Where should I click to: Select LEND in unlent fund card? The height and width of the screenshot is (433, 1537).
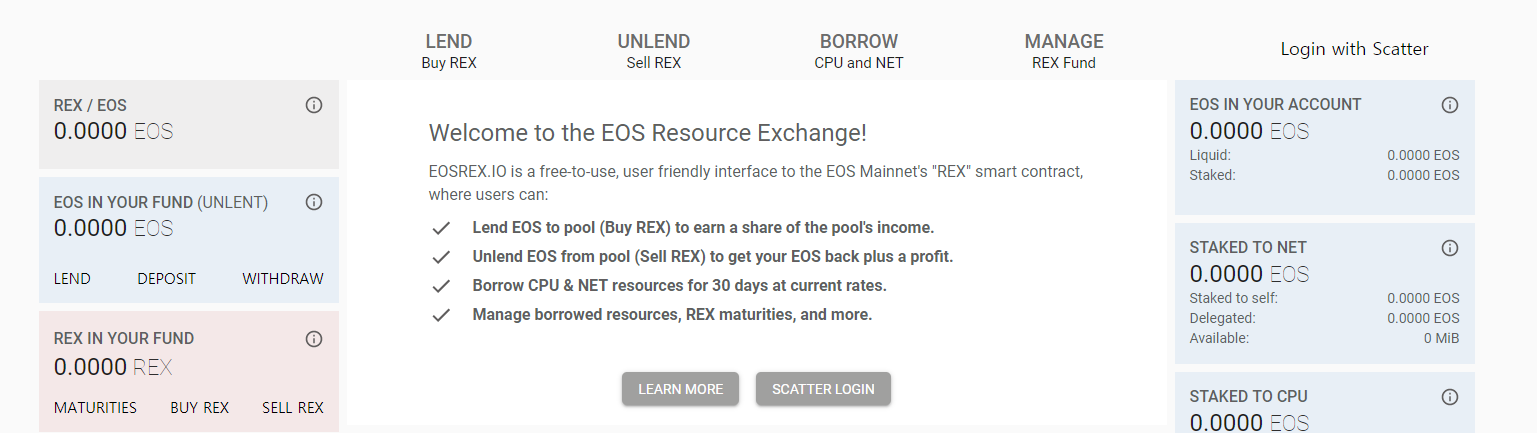click(x=72, y=279)
